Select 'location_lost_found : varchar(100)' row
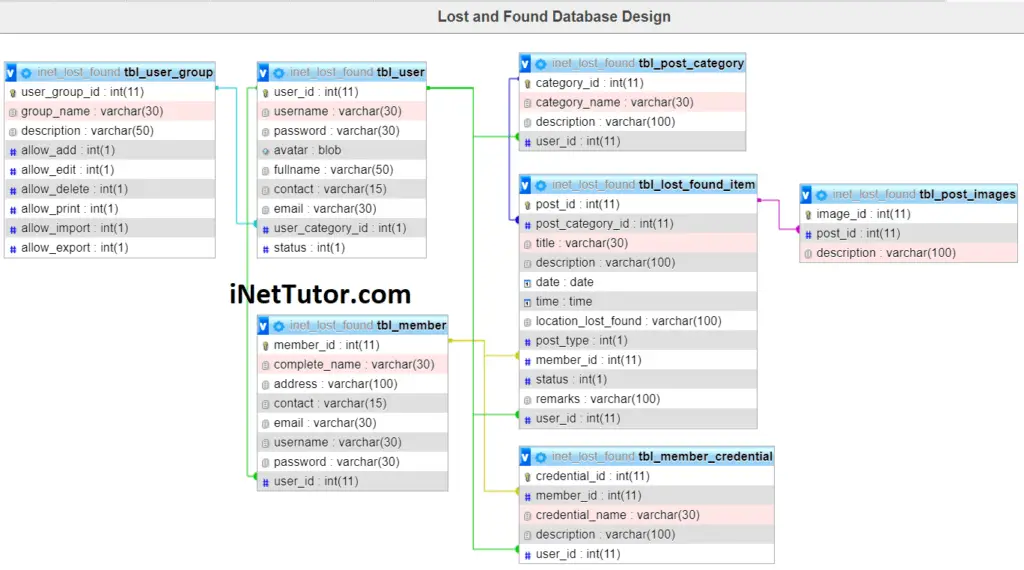1024x570 pixels. pos(638,321)
